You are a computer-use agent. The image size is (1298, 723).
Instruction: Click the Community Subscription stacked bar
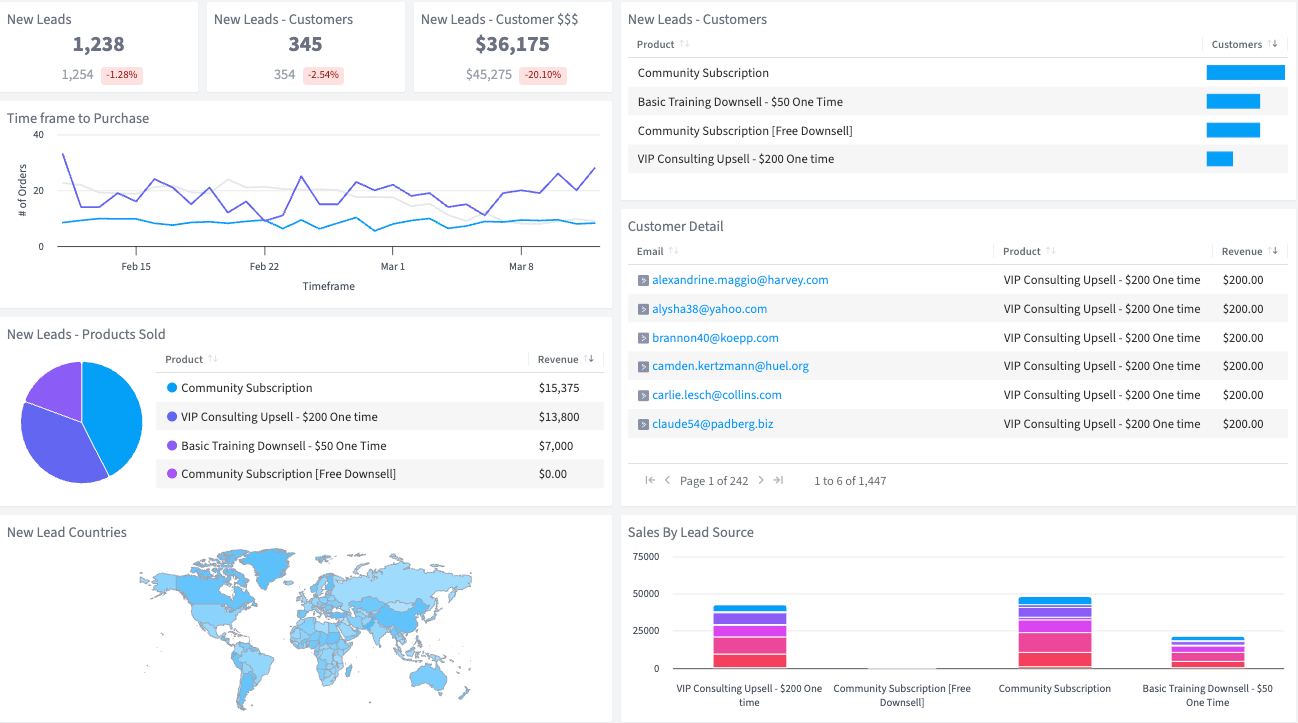tap(1054, 633)
